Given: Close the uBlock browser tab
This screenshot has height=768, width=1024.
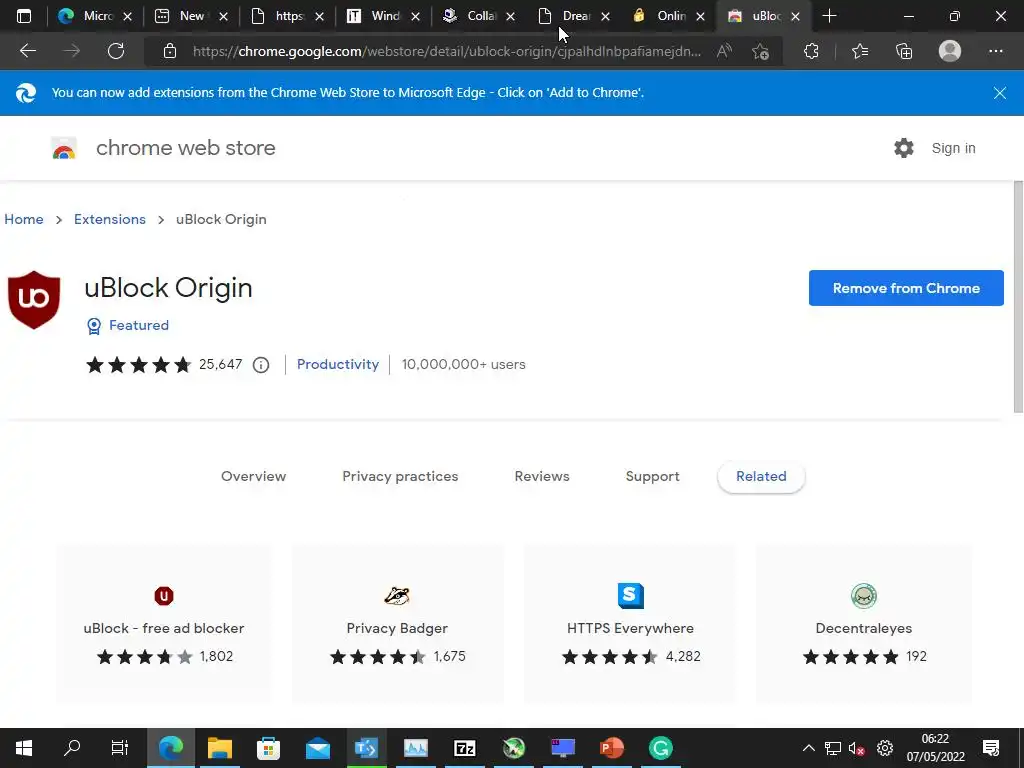Looking at the screenshot, I should click(x=795, y=16).
